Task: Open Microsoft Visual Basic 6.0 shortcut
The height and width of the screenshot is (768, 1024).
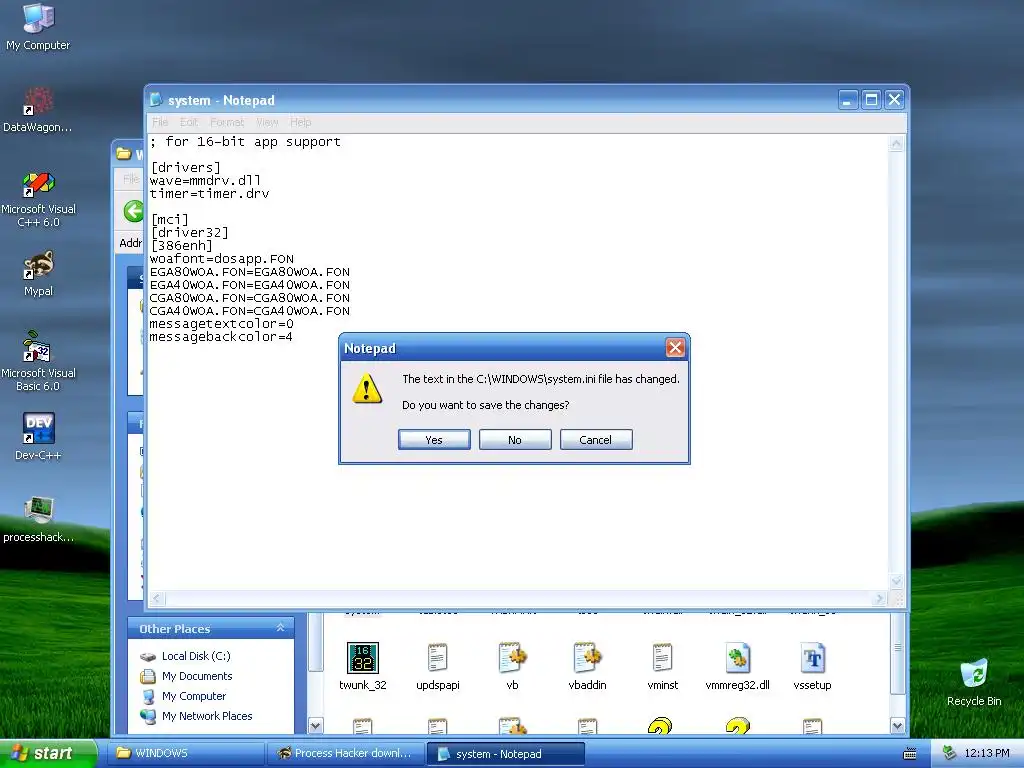Action: point(38,361)
